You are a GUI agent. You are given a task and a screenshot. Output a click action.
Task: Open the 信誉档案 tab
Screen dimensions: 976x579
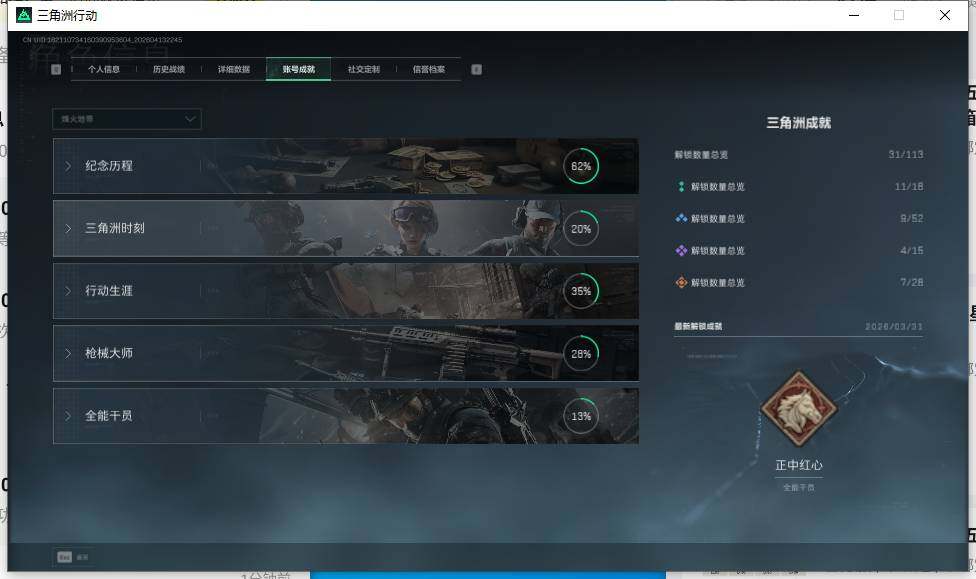click(x=428, y=69)
